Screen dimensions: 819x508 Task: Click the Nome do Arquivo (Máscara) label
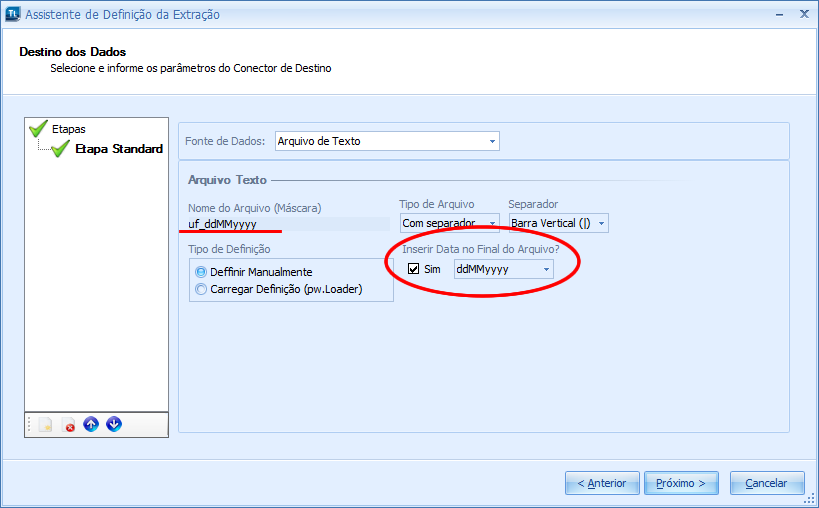point(254,208)
